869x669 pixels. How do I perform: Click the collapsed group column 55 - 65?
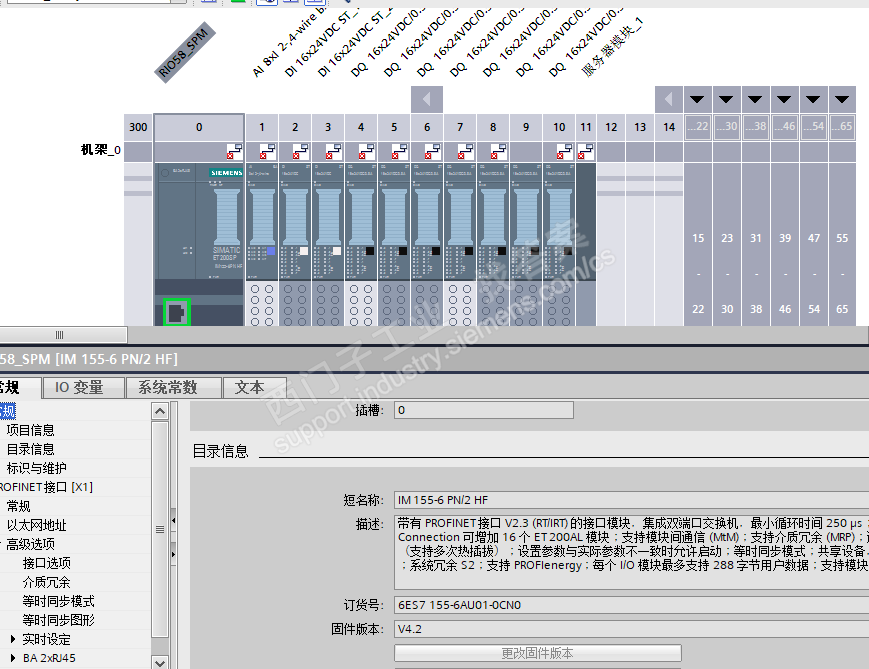842,244
